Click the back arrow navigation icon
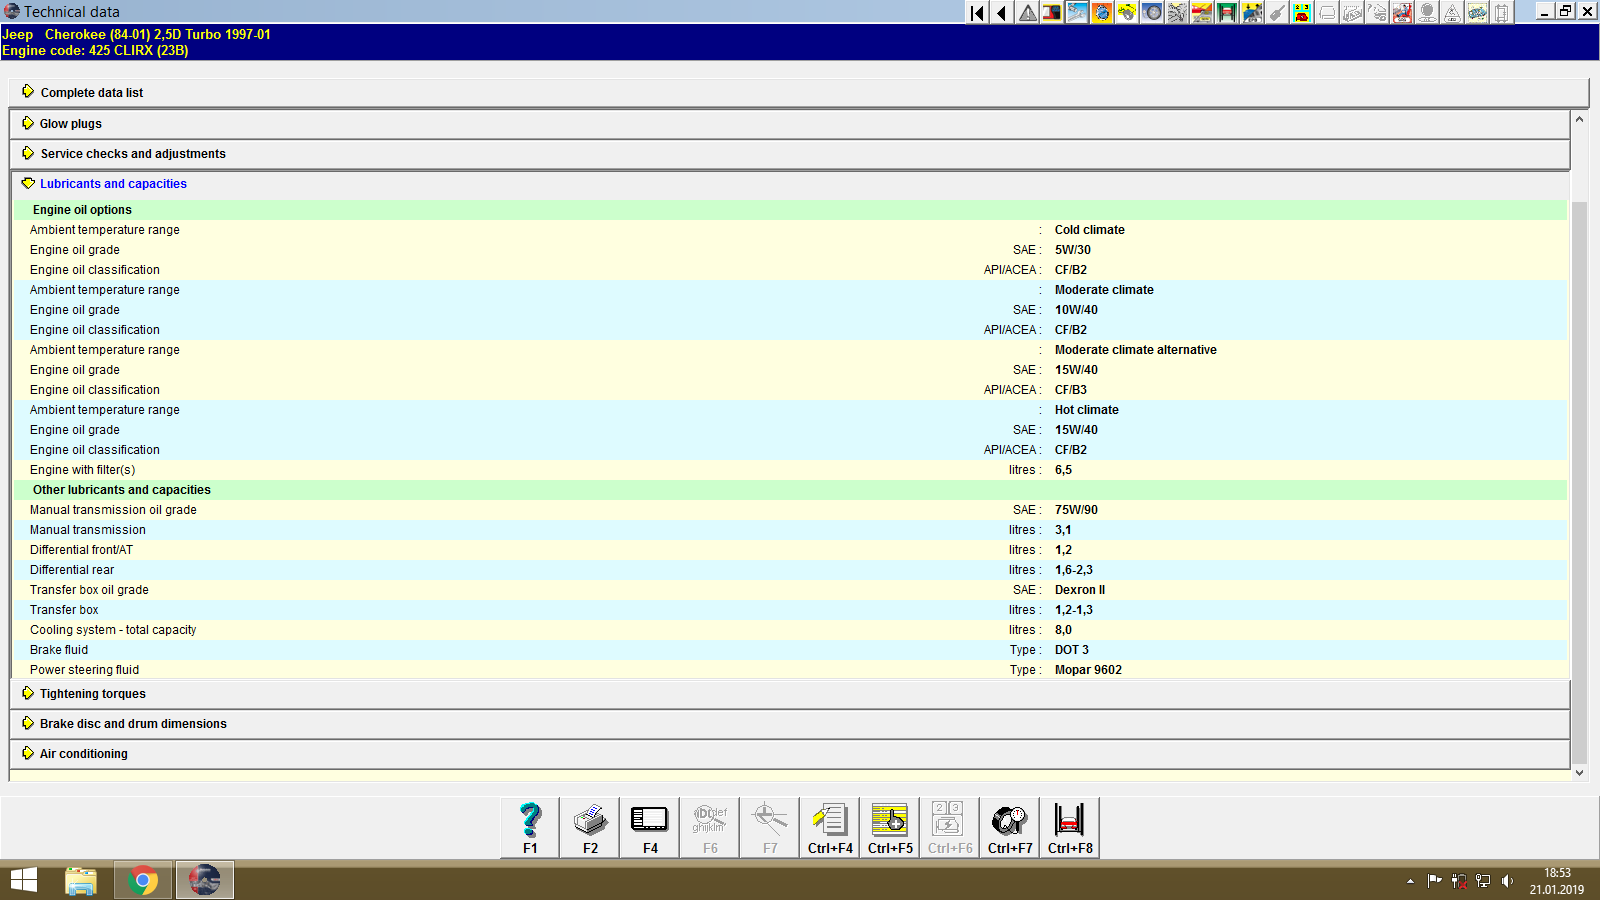This screenshot has height=900, width=1600. click(x=1001, y=13)
